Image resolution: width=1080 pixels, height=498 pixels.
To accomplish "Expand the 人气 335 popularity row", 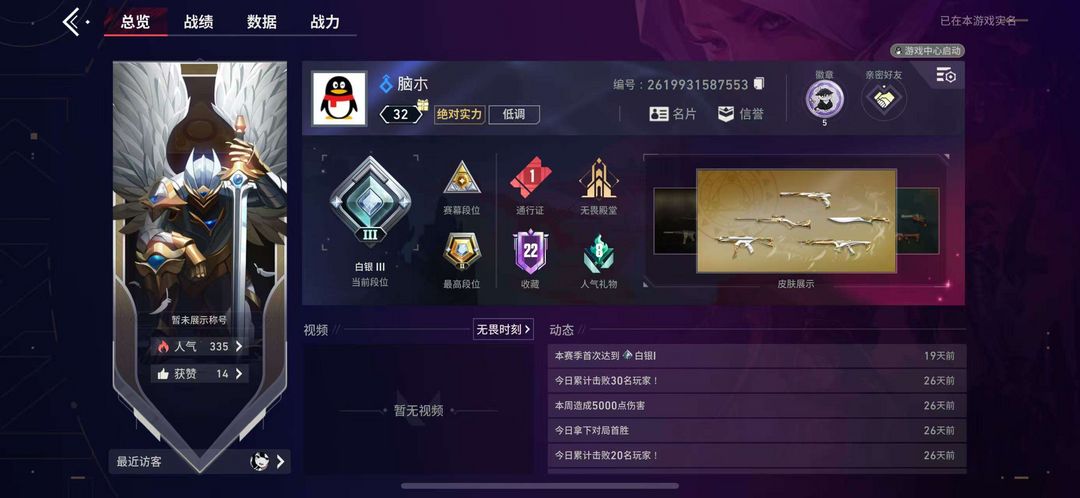I will (x=200, y=346).
